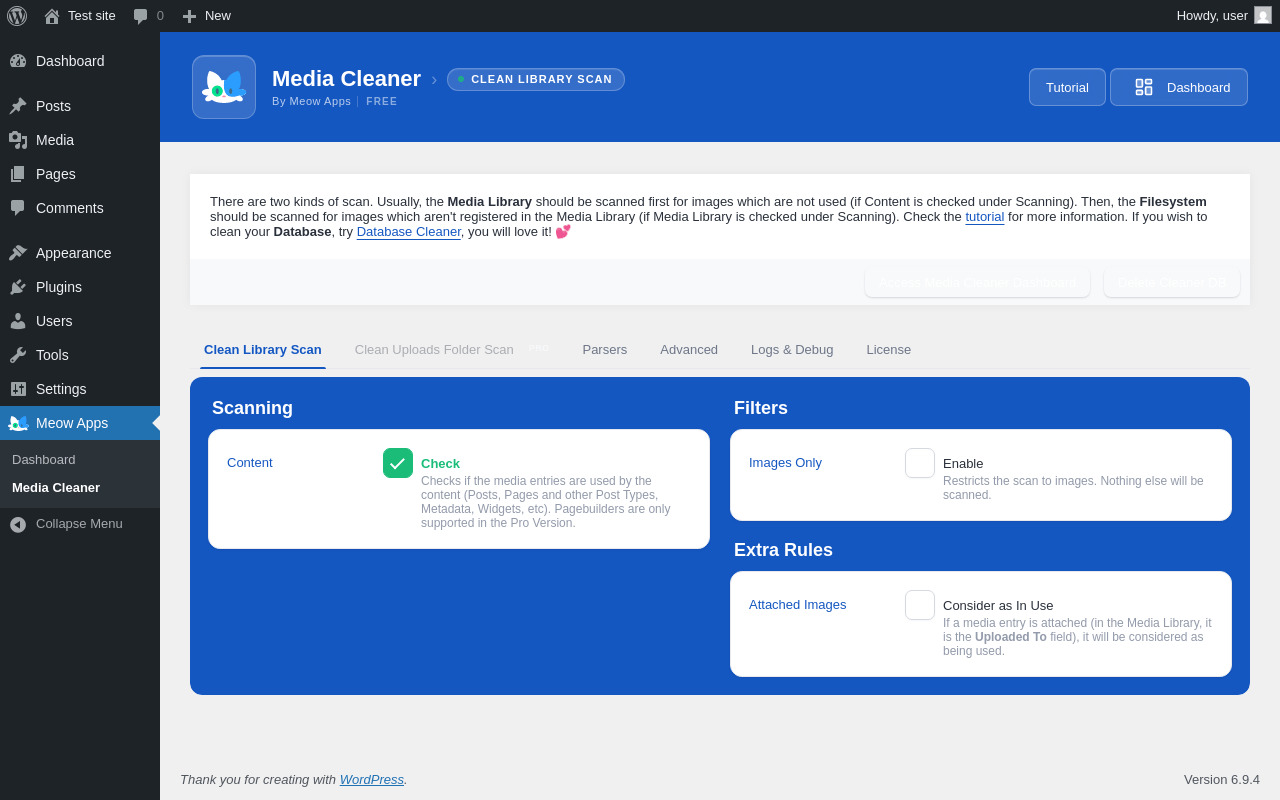Click the comments bubble icon in admin bar

click(141, 16)
